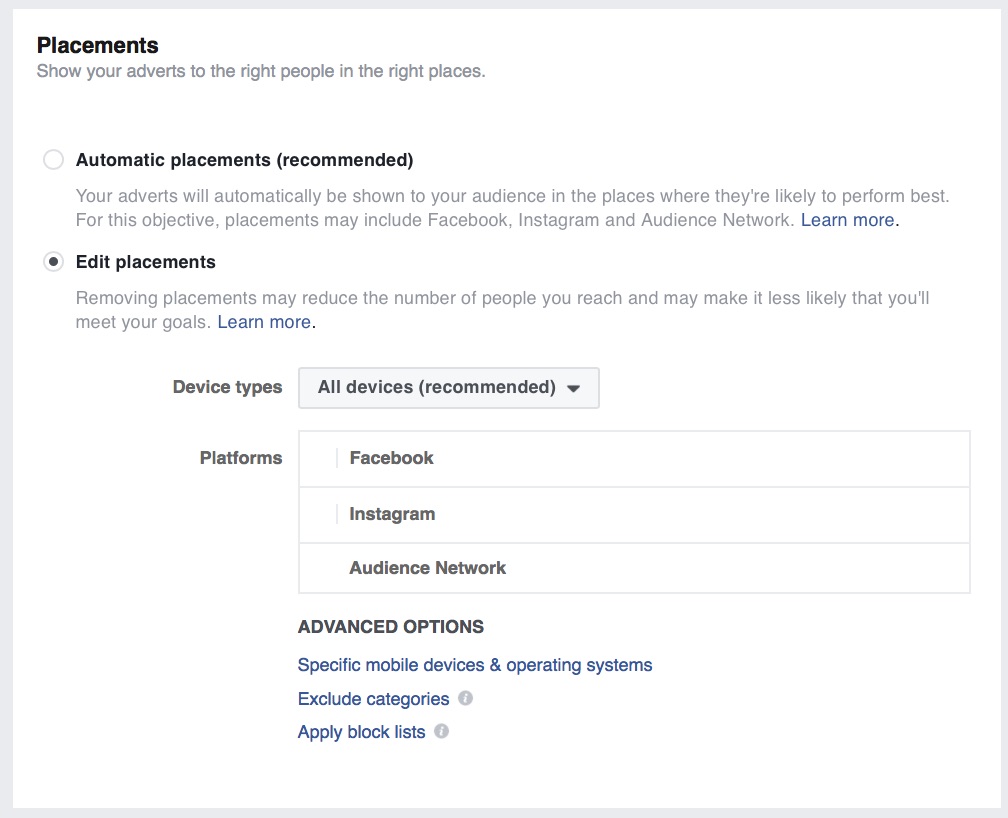Expand the Instagram platform row
The height and width of the screenshot is (818, 1008).
634,514
